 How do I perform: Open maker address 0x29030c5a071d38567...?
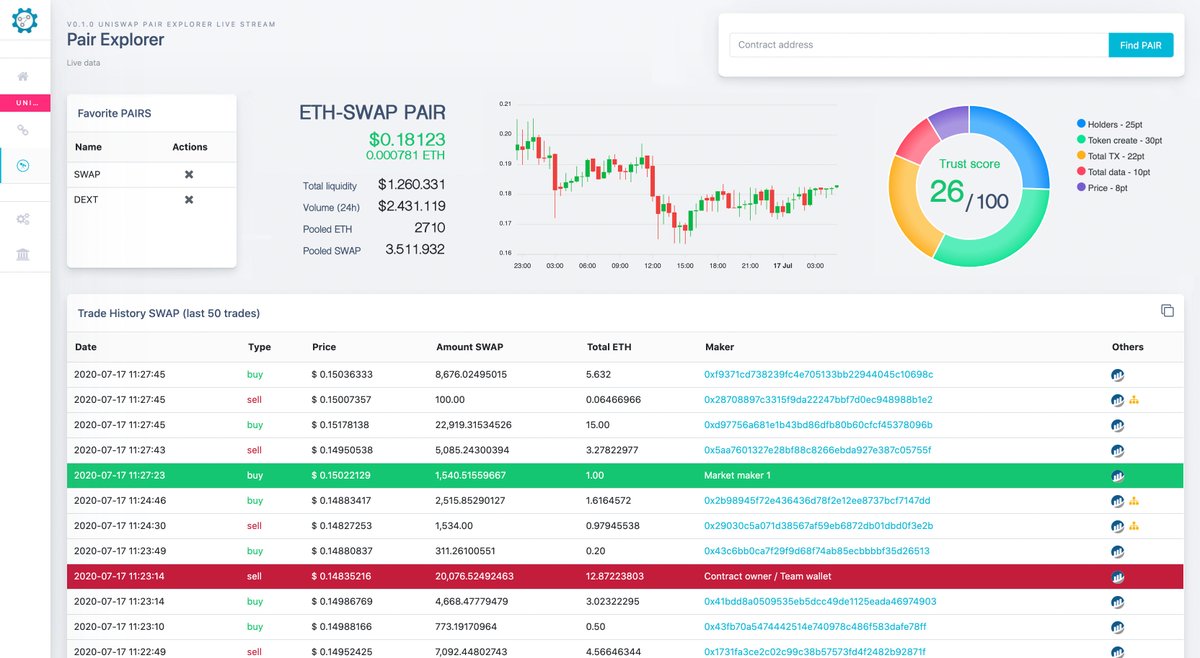pos(819,526)
